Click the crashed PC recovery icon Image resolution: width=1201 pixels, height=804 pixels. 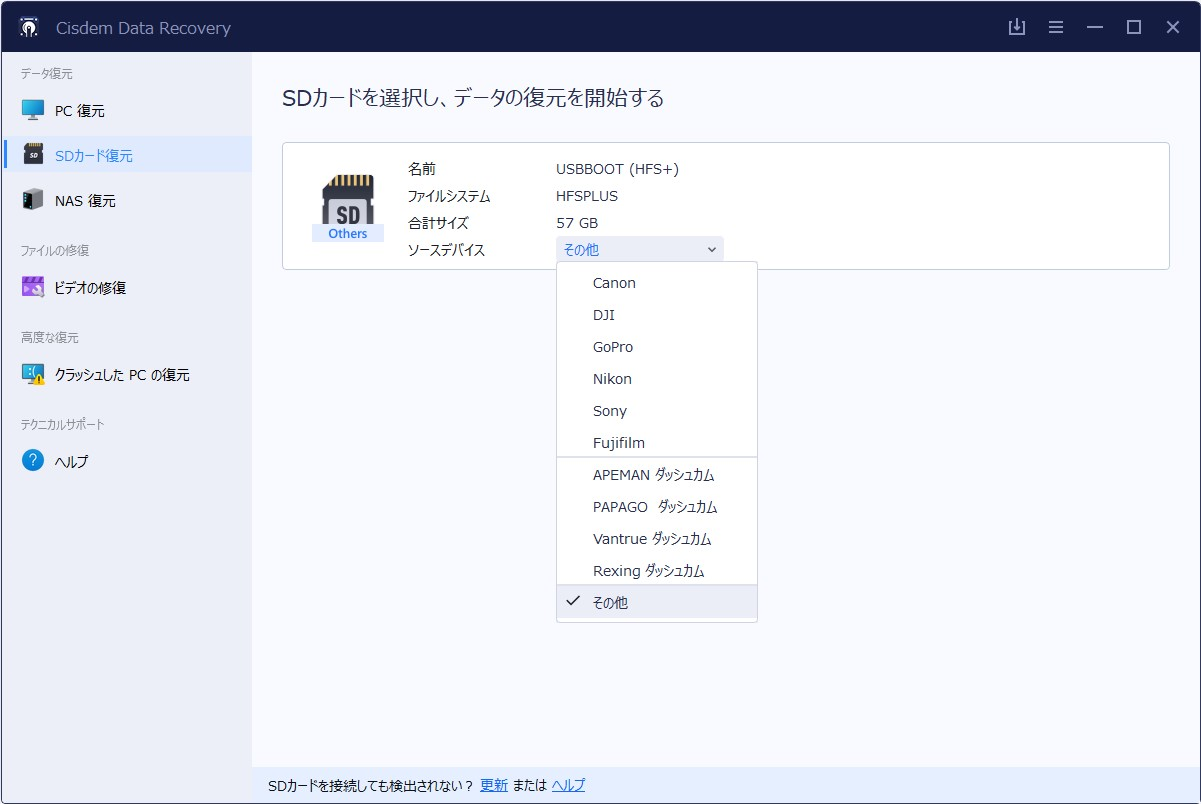[x=33, y=375]
